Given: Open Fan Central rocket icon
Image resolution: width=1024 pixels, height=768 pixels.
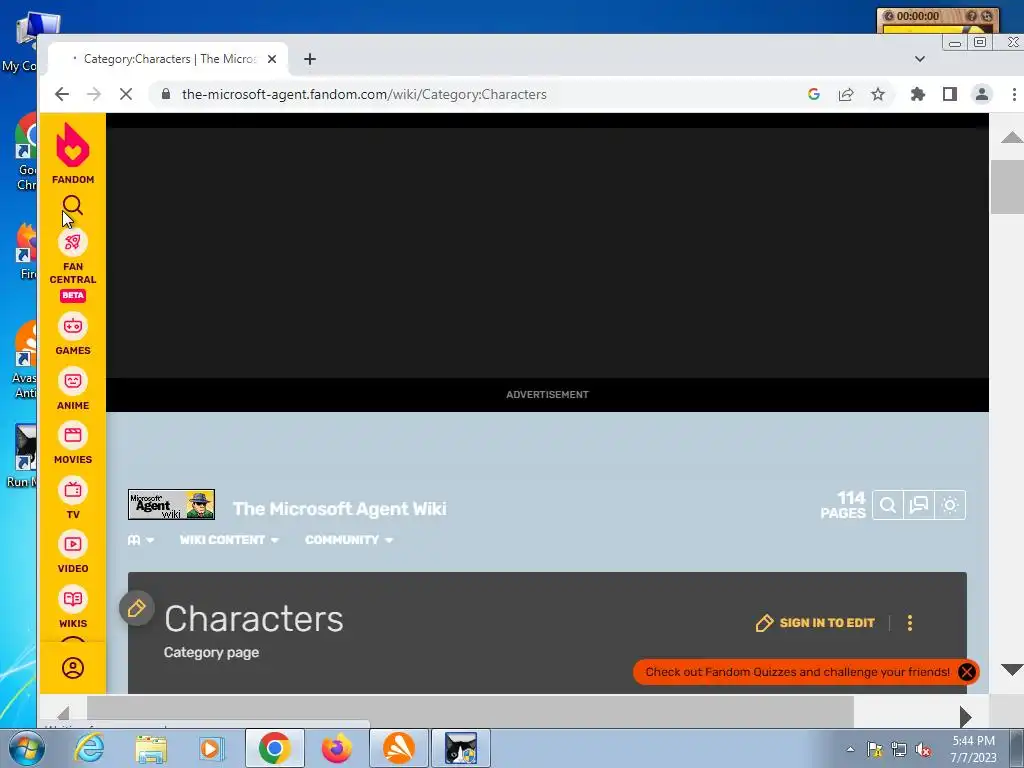Looking at the screenshot, I should [x=72, y=242].
